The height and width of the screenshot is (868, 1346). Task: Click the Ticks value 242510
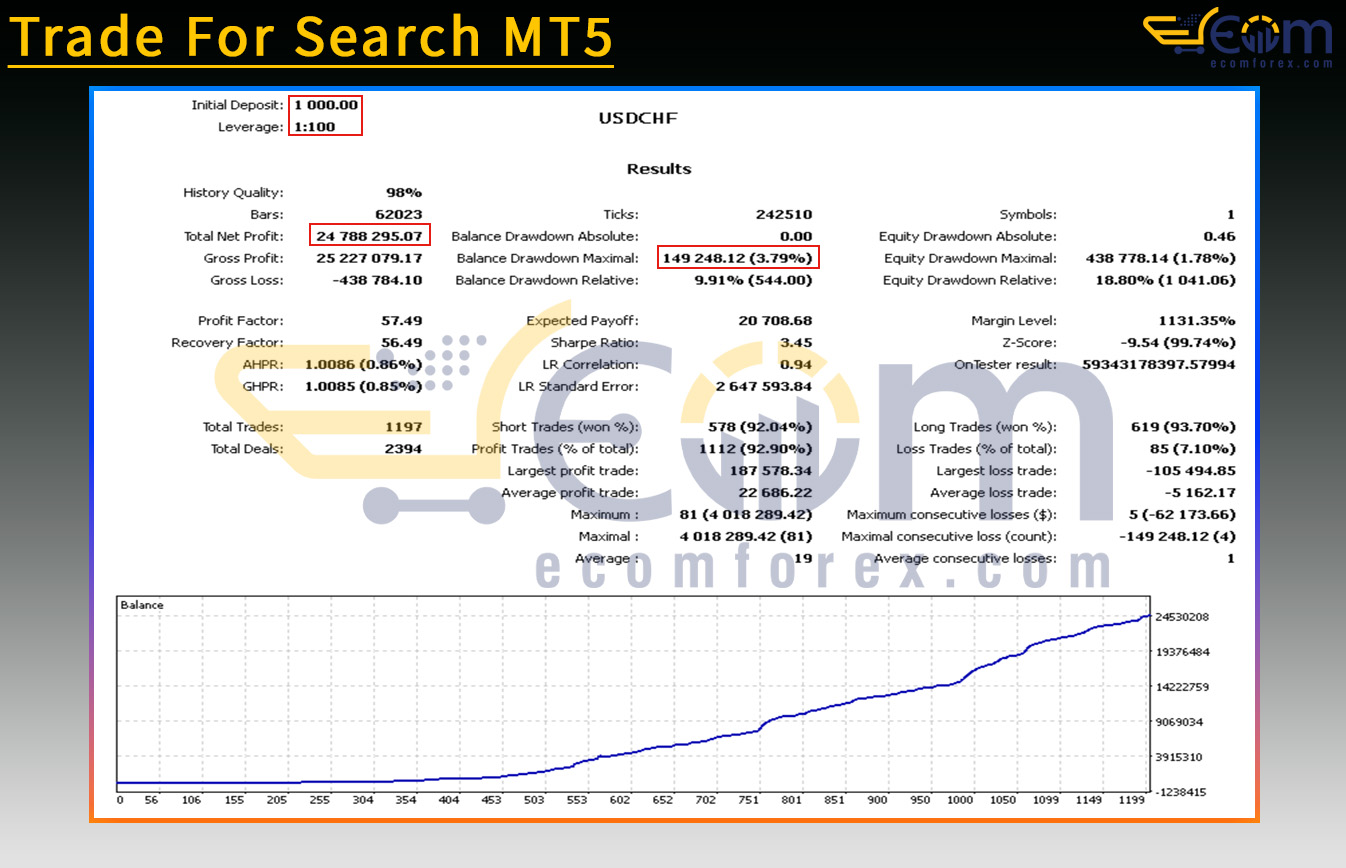(784, 215)
